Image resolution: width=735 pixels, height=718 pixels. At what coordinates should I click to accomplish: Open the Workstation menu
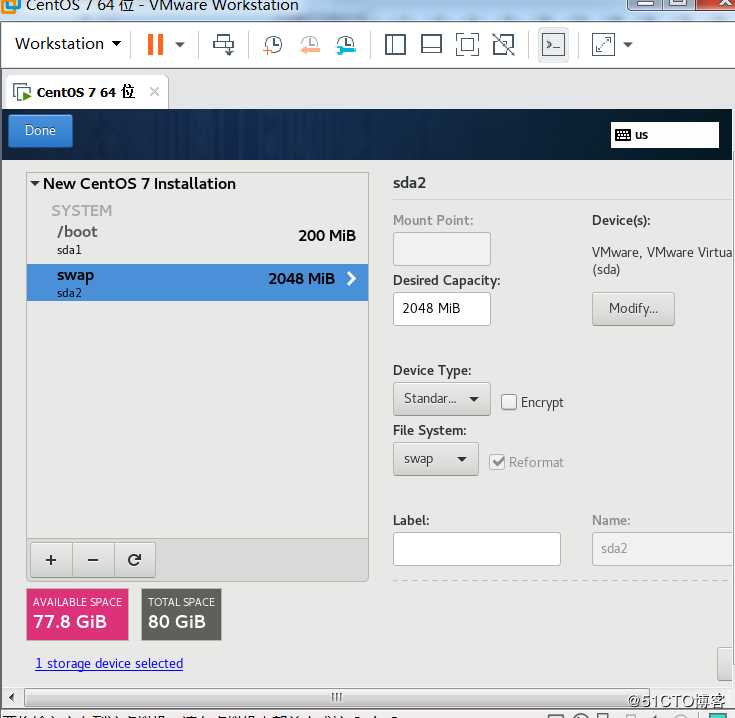[68, 44]
